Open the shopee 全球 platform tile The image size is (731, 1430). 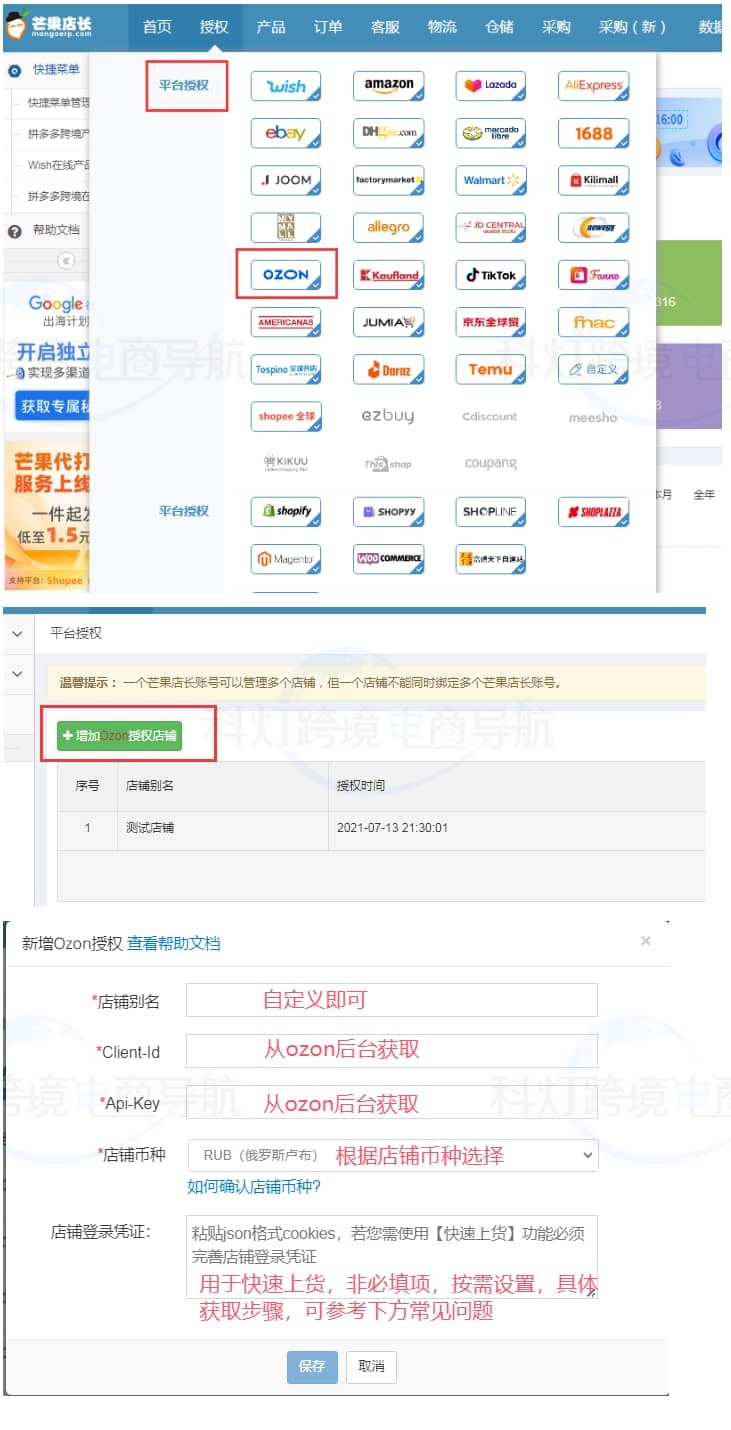pyautogui.click(x=286, y=416)
